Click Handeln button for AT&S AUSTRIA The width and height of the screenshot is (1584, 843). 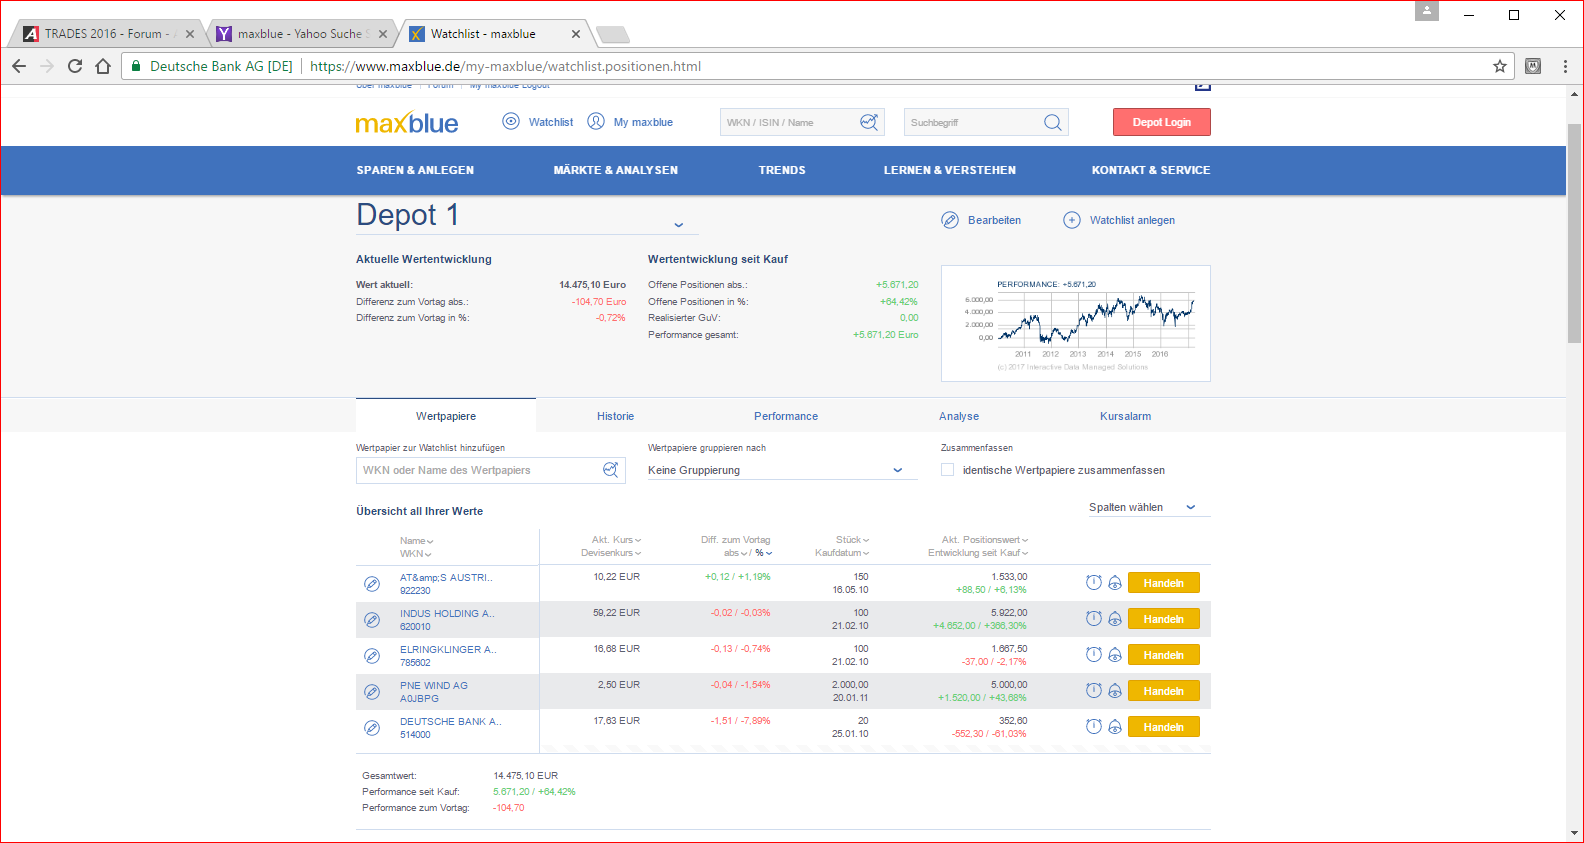[1163, 583]
